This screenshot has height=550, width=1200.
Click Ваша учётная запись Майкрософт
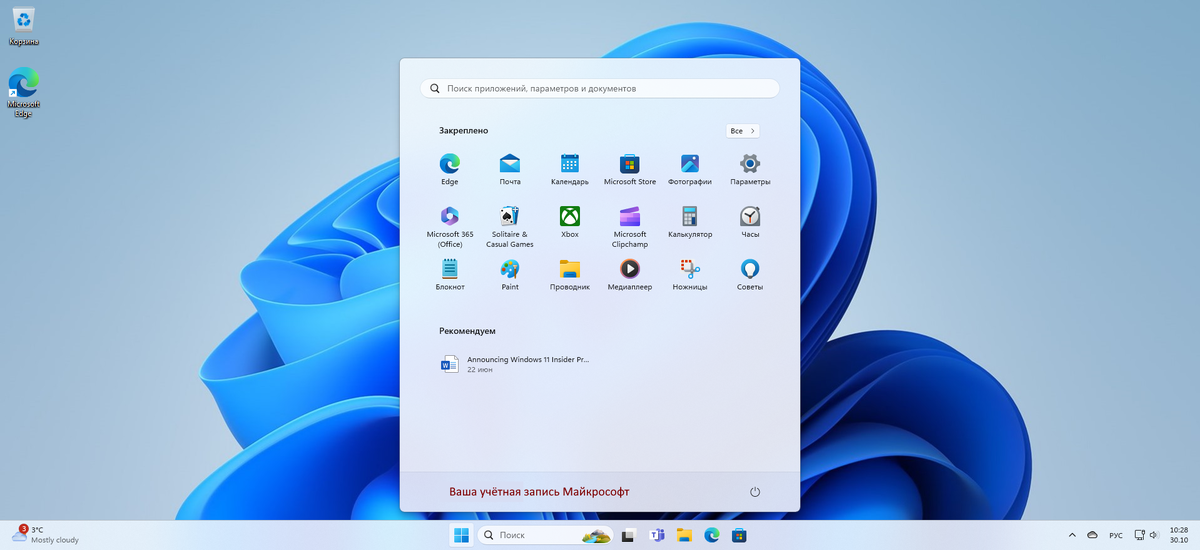coord(539,492)
